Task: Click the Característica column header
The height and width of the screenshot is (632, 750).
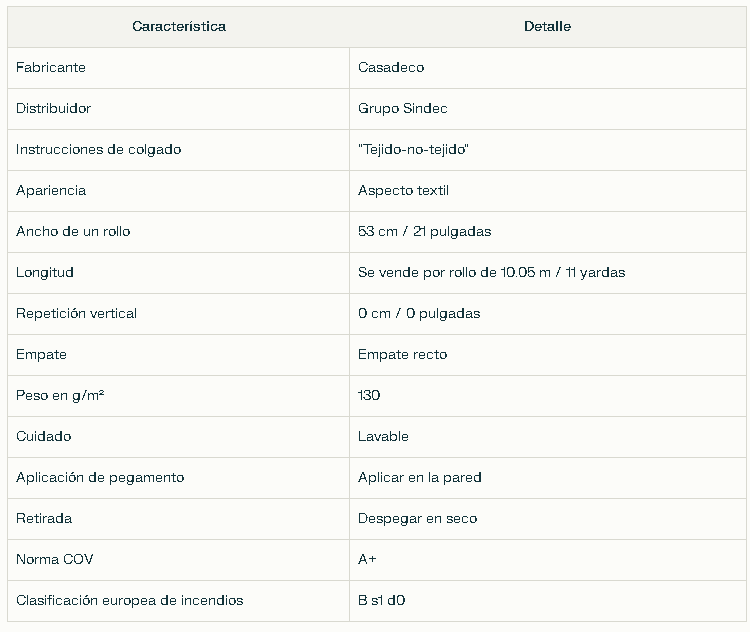Action: pyautogui.click(x=179, y=26)
